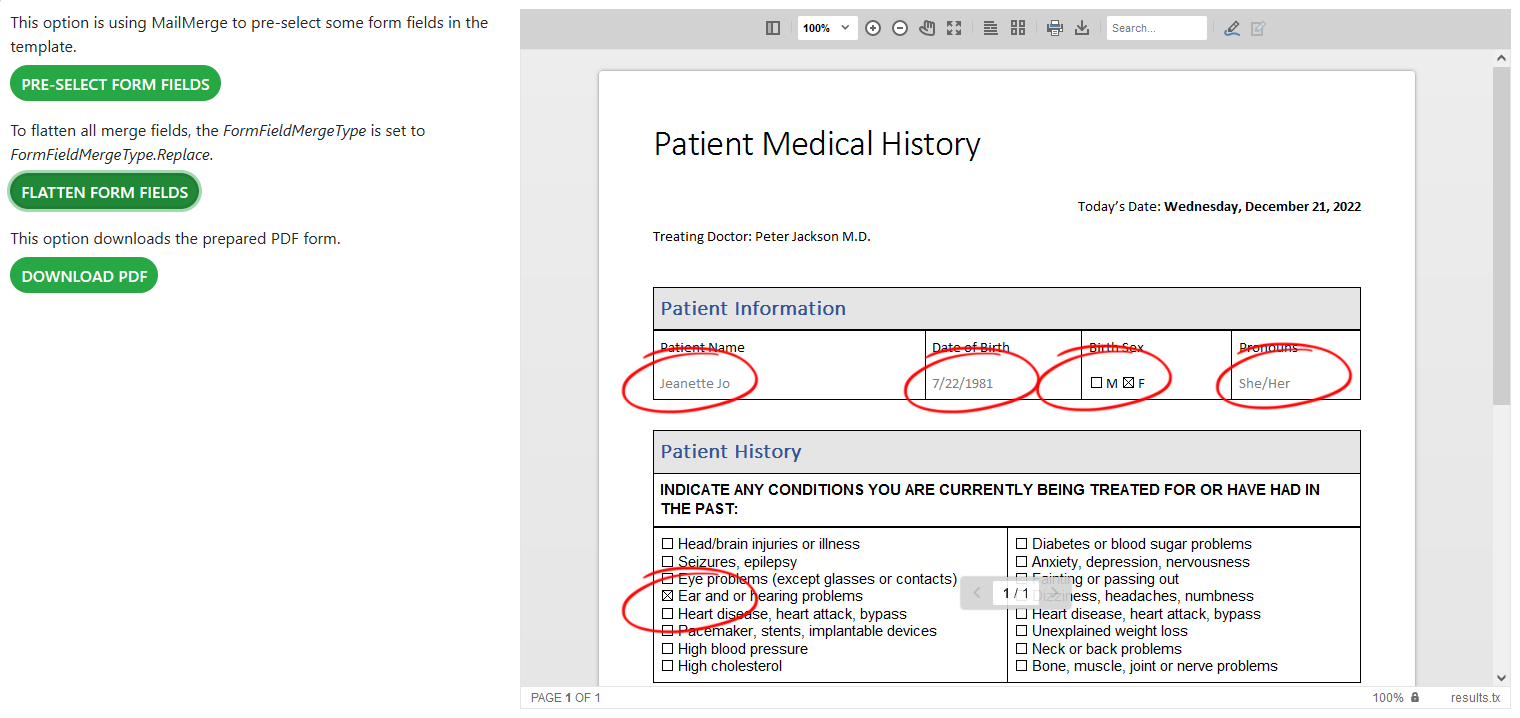Click results.tx file name in status bar

1475,698
